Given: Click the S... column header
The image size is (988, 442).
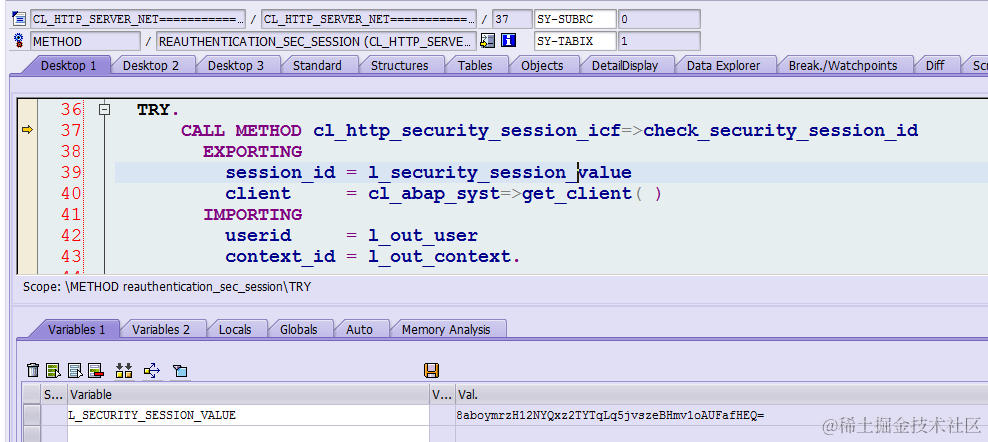Looking at the screenshot, I should click(x=54, y=395).
